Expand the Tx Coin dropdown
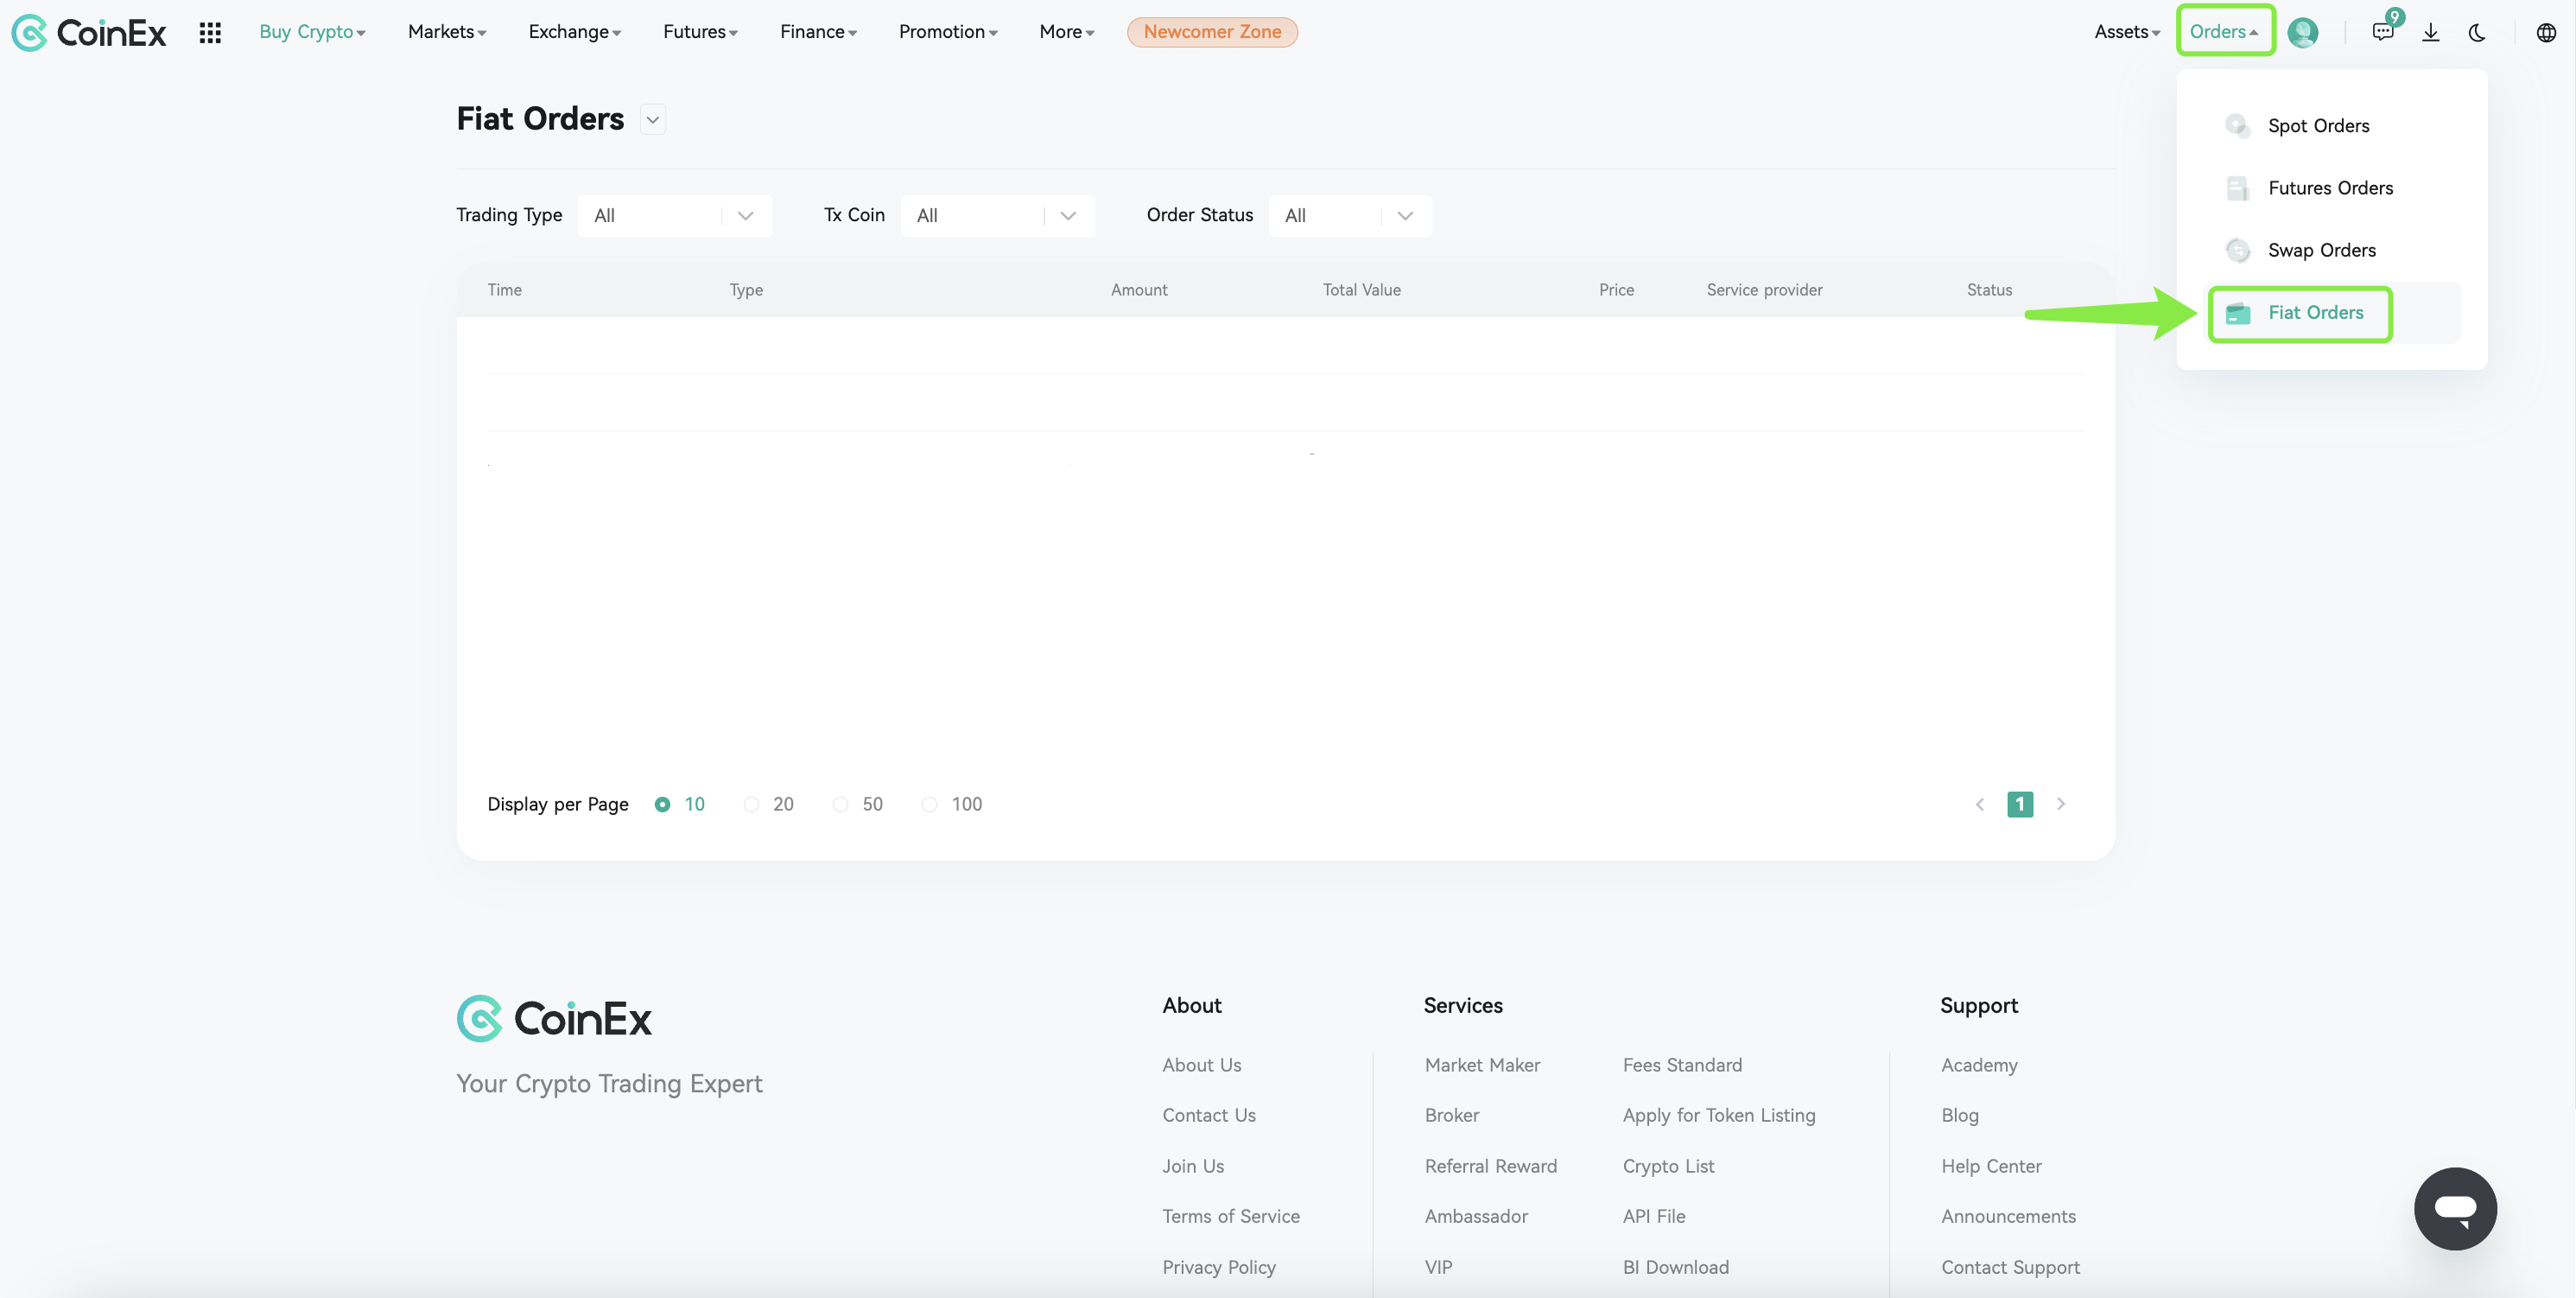This screenshot has width=2576, height=1298. pyautogui.click(x=996, y=215)
